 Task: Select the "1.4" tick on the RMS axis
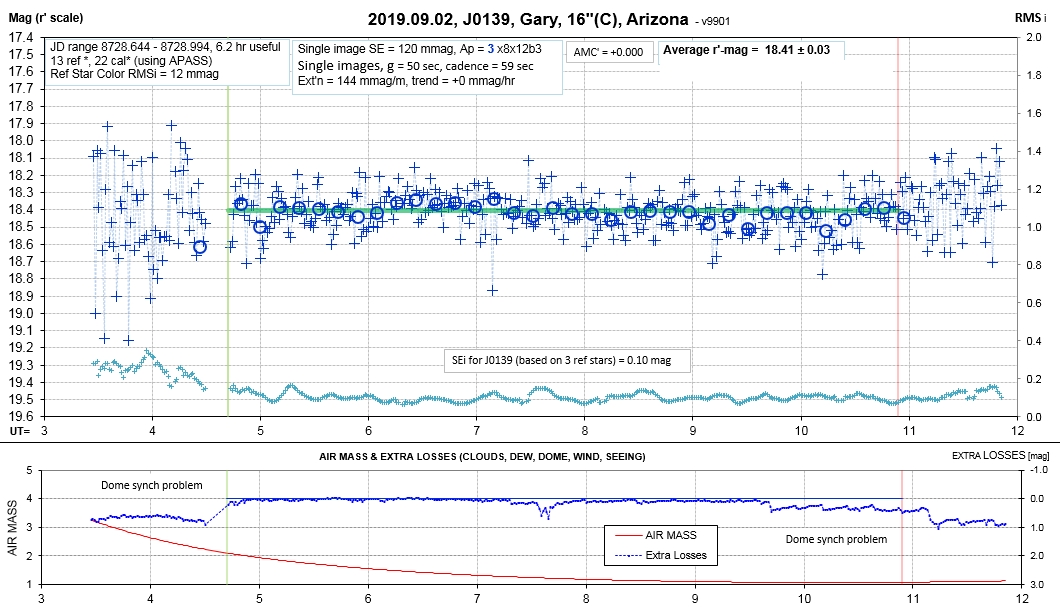[1034, 151]
